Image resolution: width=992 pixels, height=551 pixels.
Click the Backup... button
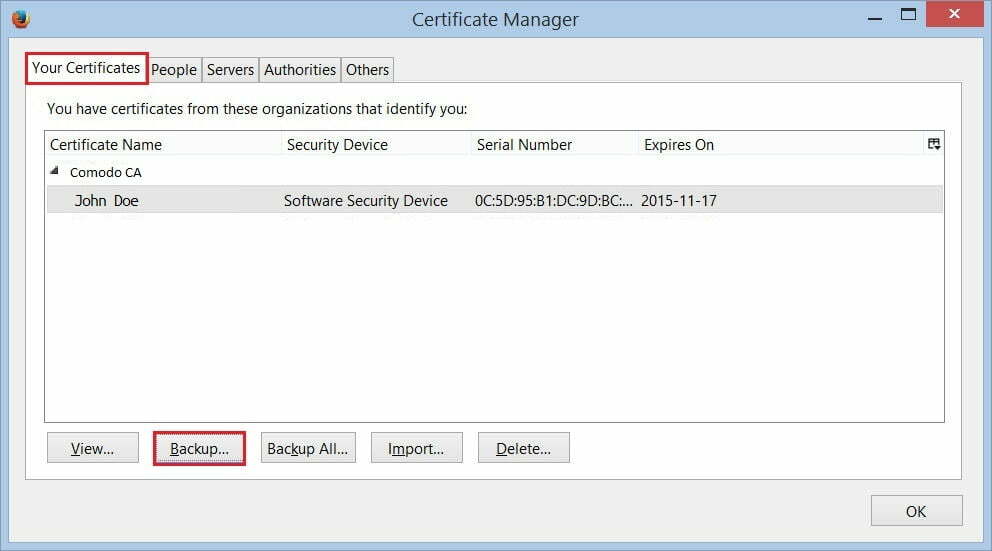click(x=199, y=449)
